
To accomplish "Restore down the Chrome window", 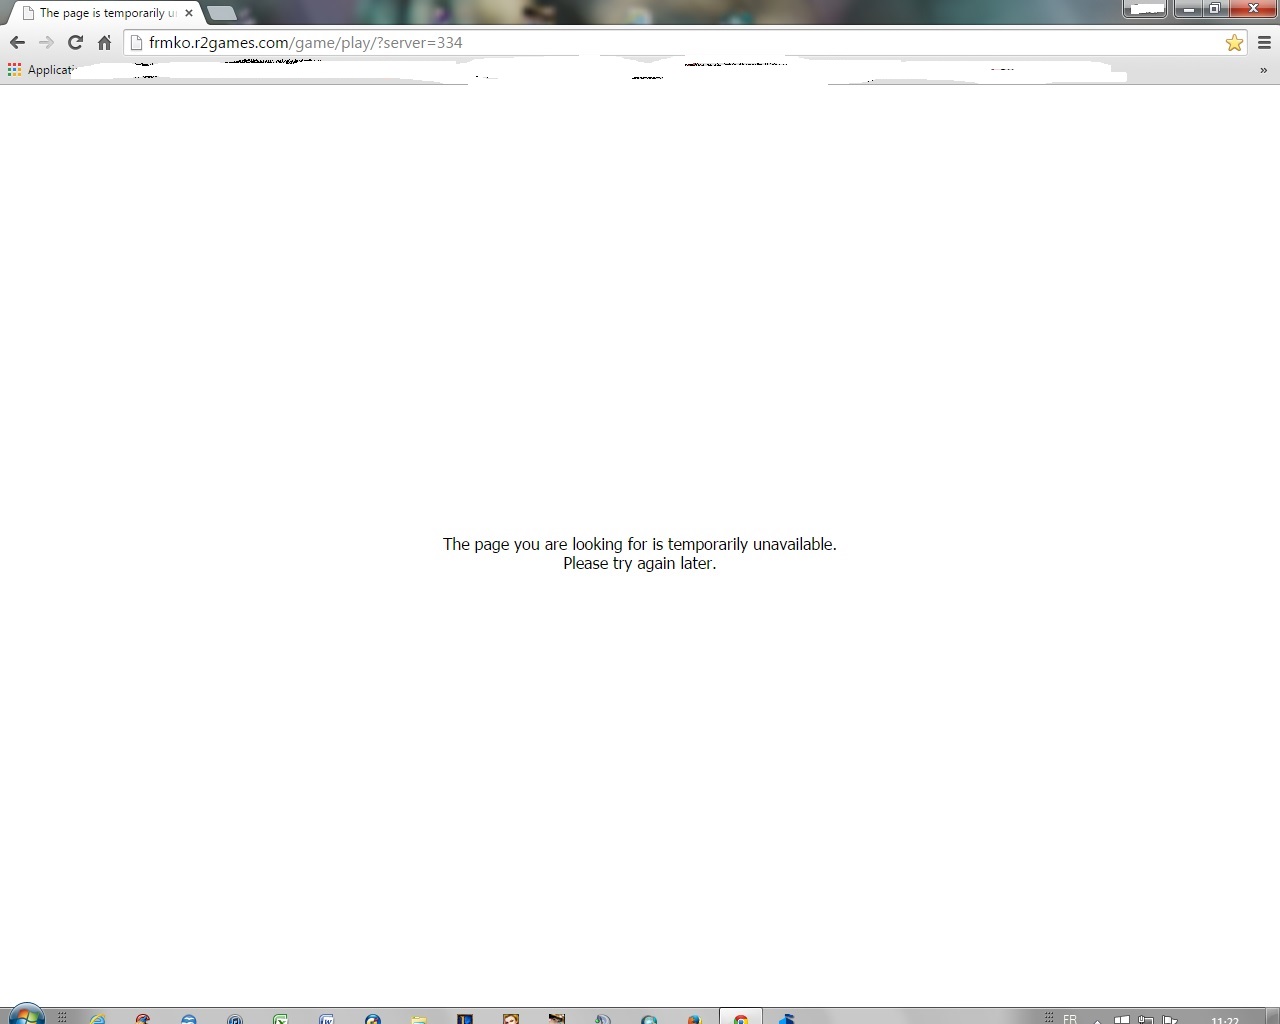I will pos(1214,9).
